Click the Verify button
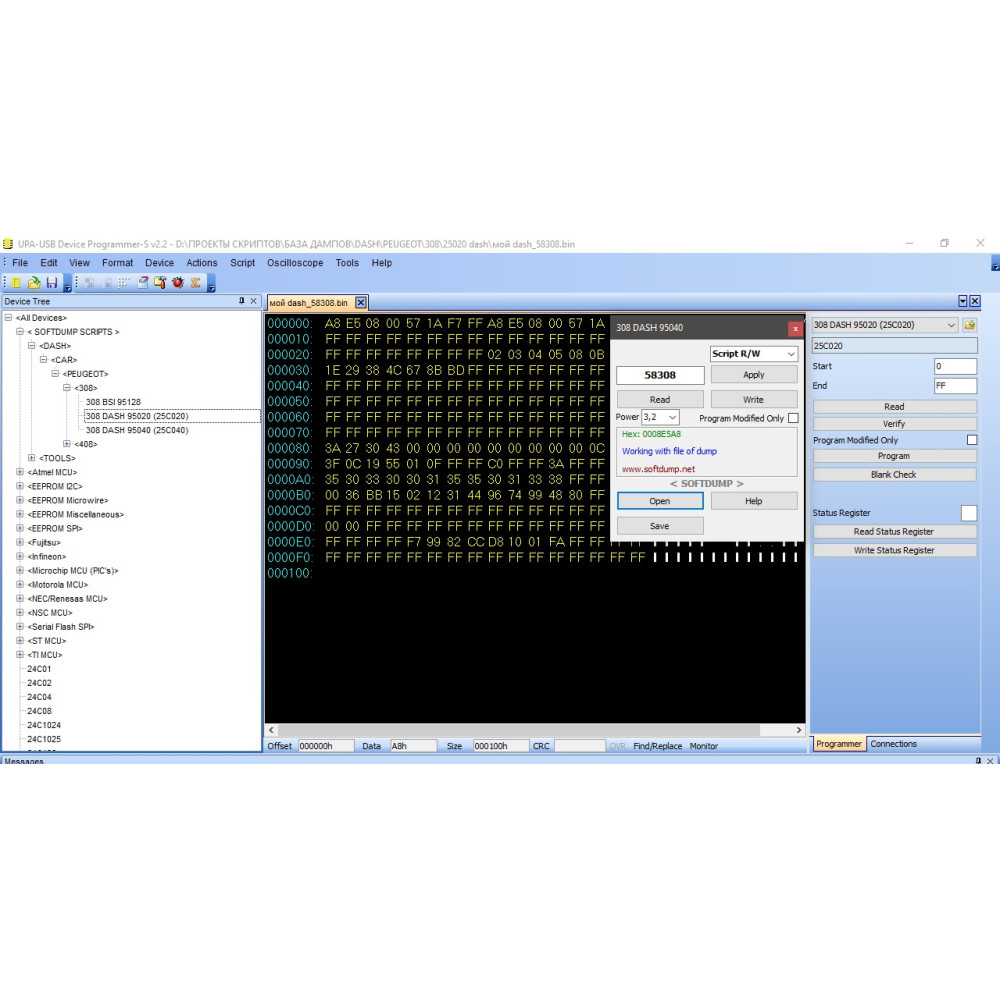1000x1000 pixels. [894, 424]
